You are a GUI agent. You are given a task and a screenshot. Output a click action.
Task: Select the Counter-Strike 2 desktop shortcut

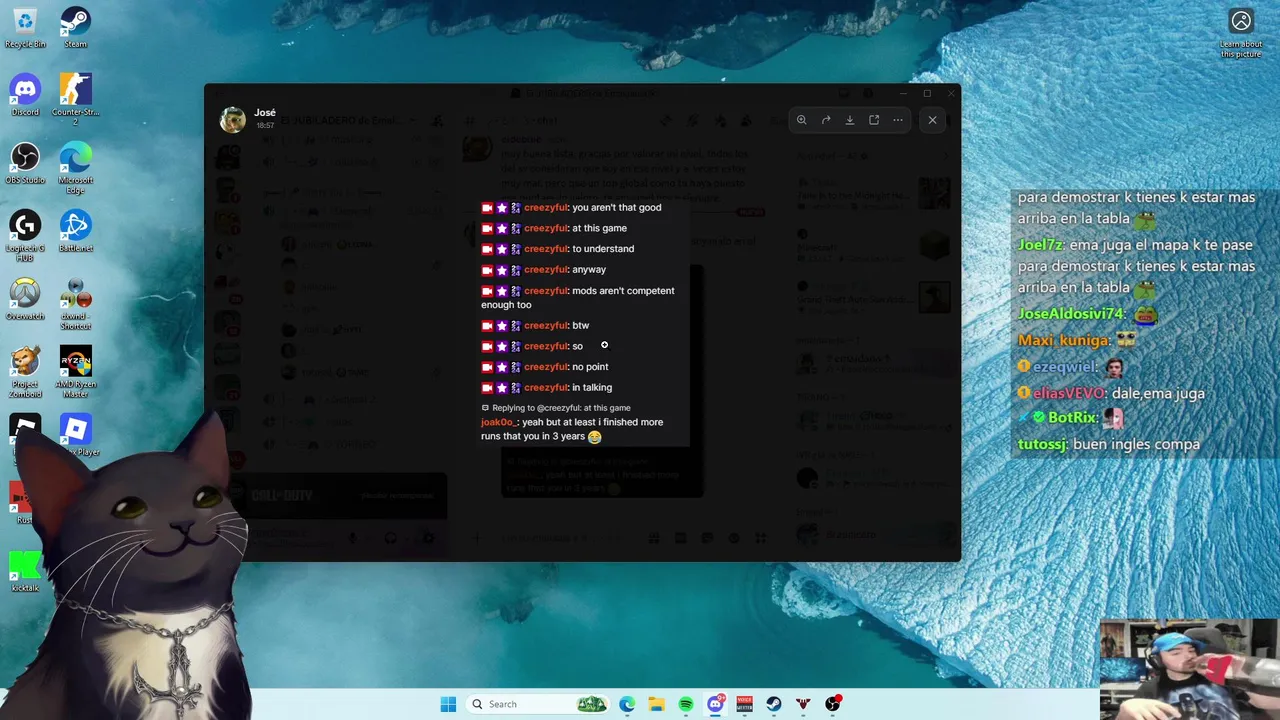coord(75,98)
